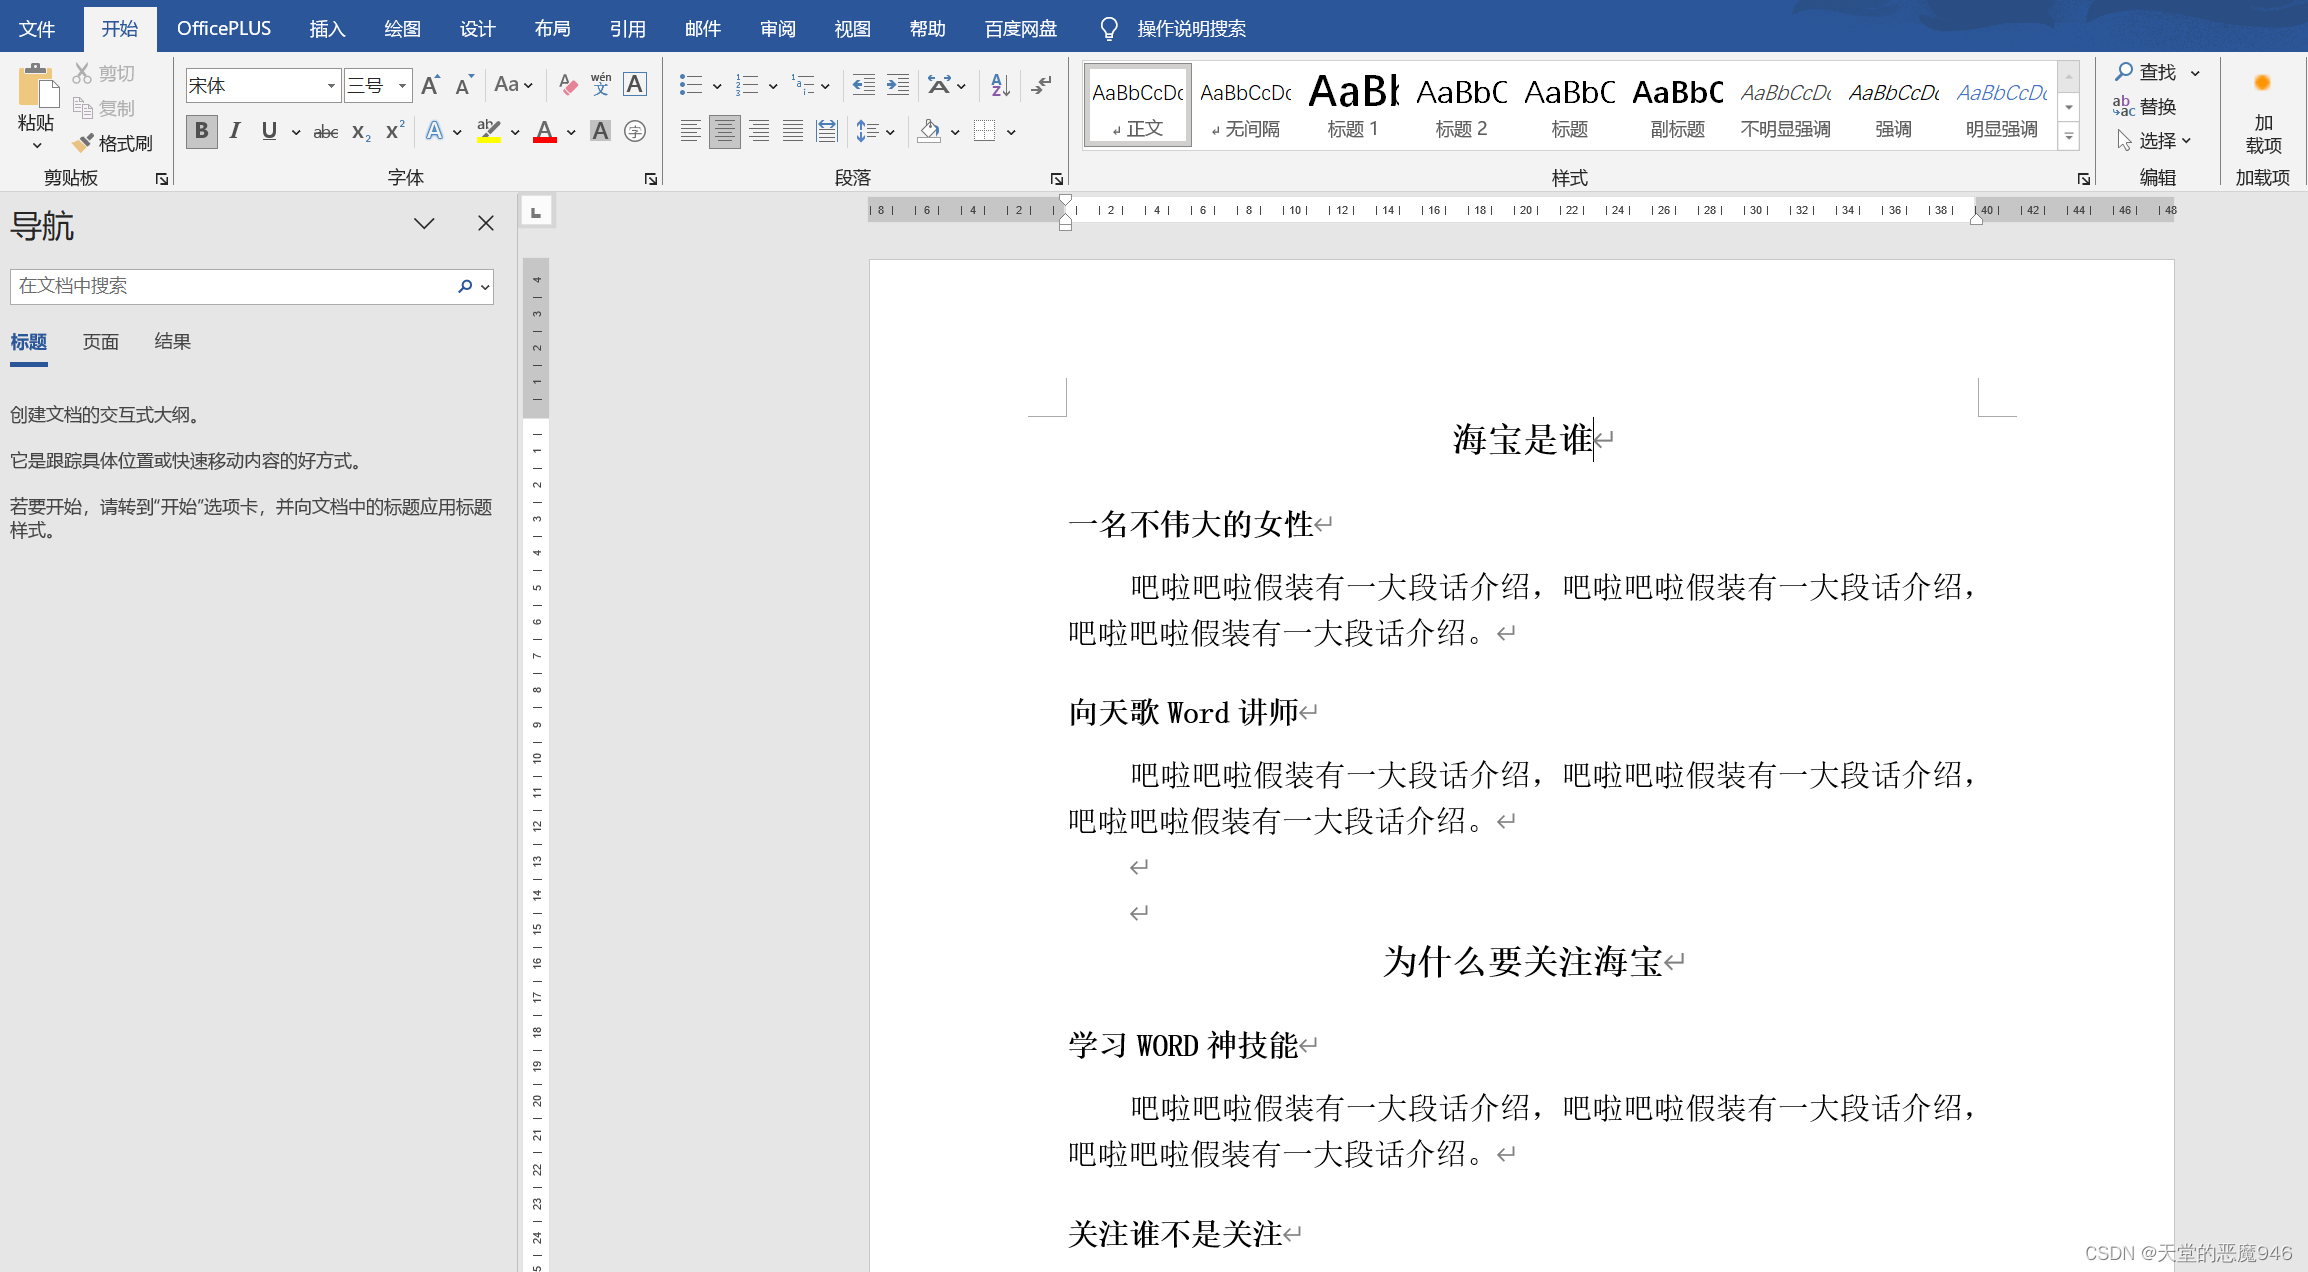Toggle underline formatting

(x=269, y=131)
